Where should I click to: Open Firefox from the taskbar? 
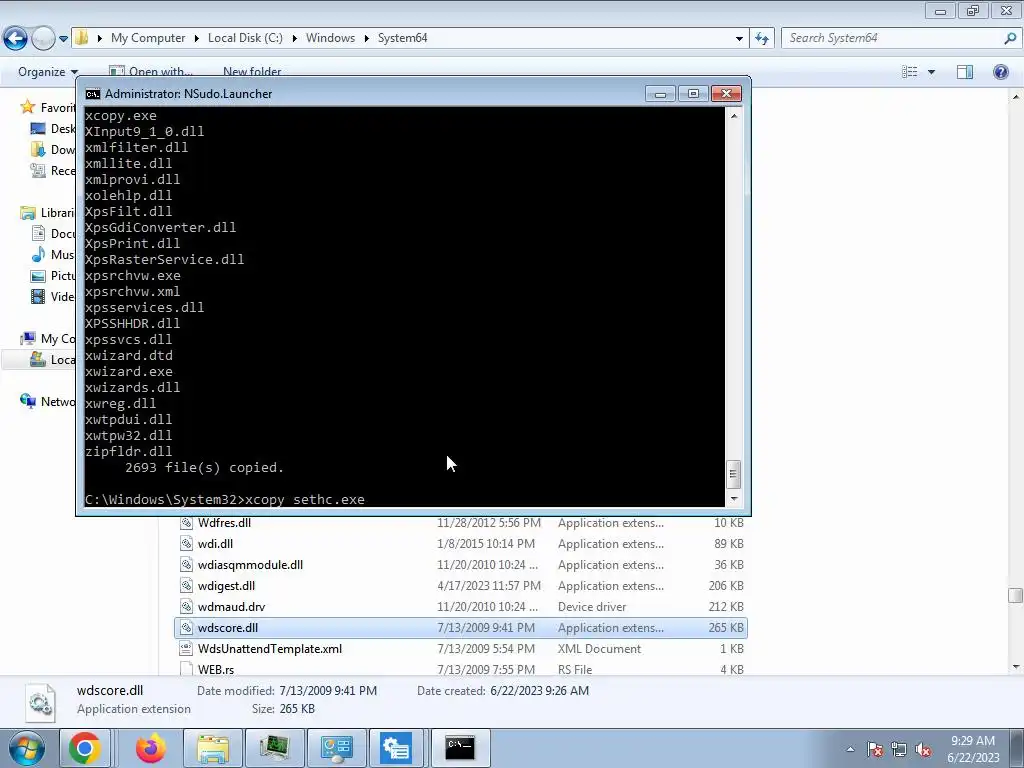(x=151, y=748)
